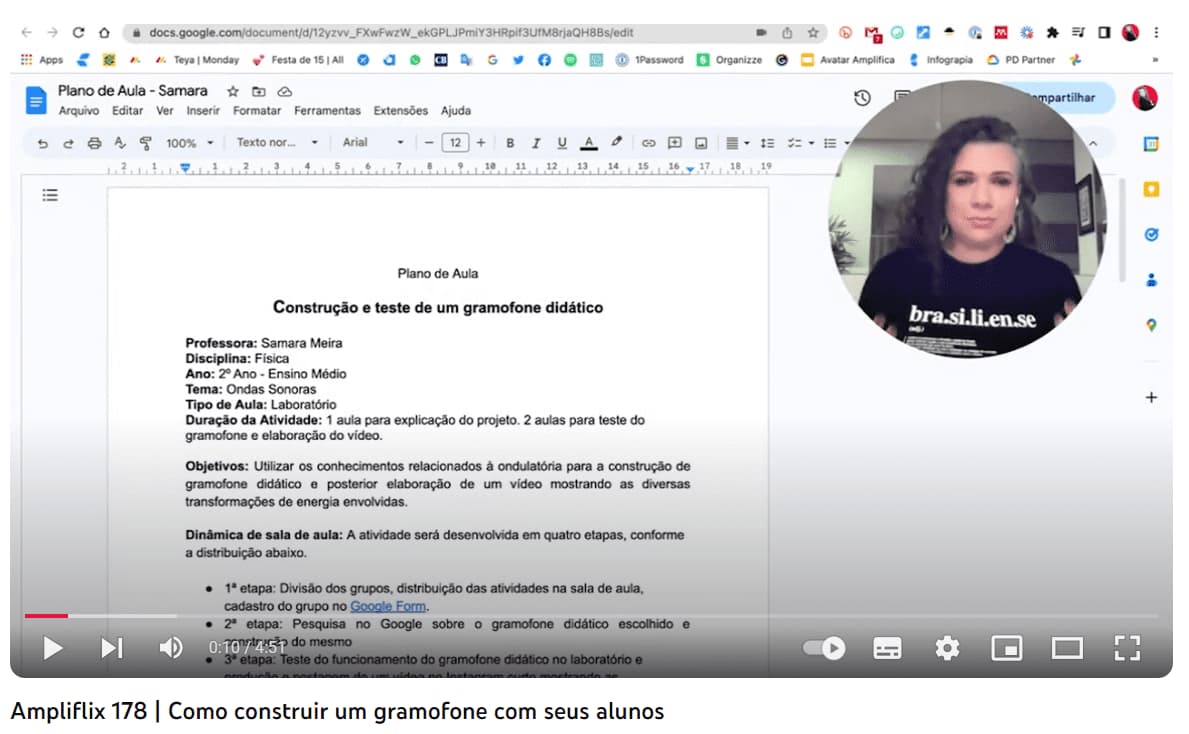Toggle theater mode view
This screenshot has width=1189, height=734.
[x=1067, y=648]
